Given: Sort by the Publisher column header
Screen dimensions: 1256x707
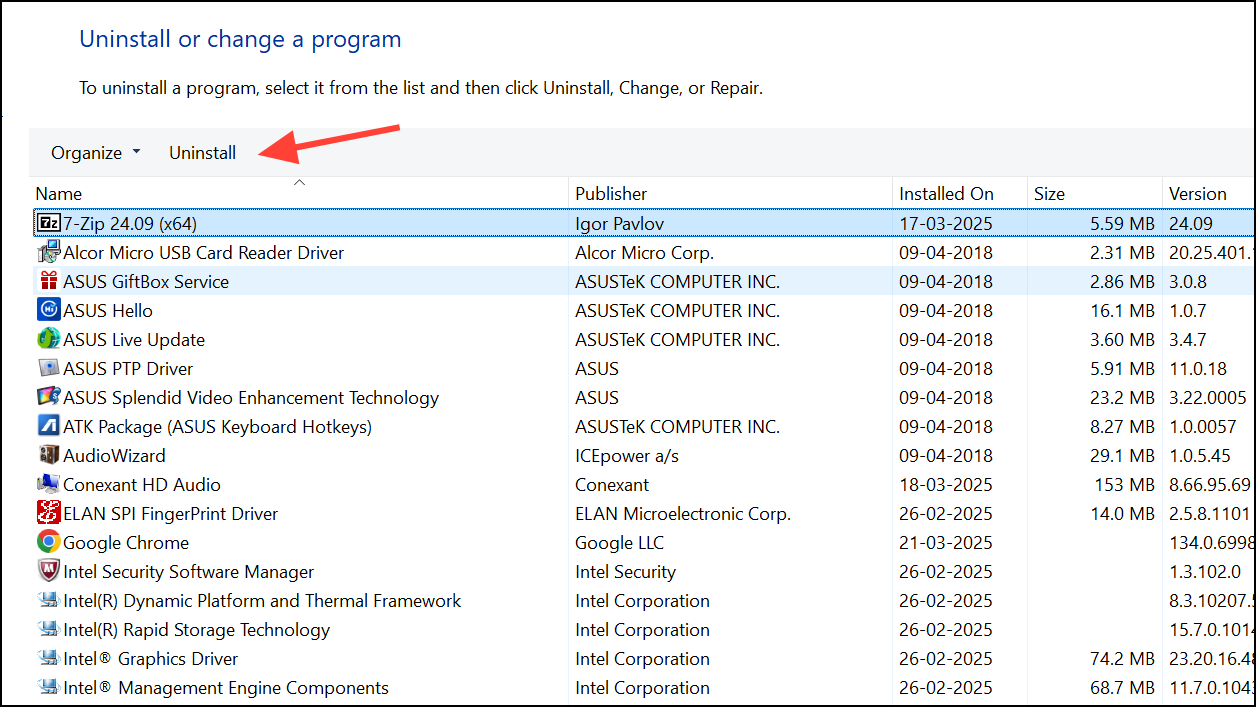Looking at the screenshot, I should [730, 193].
